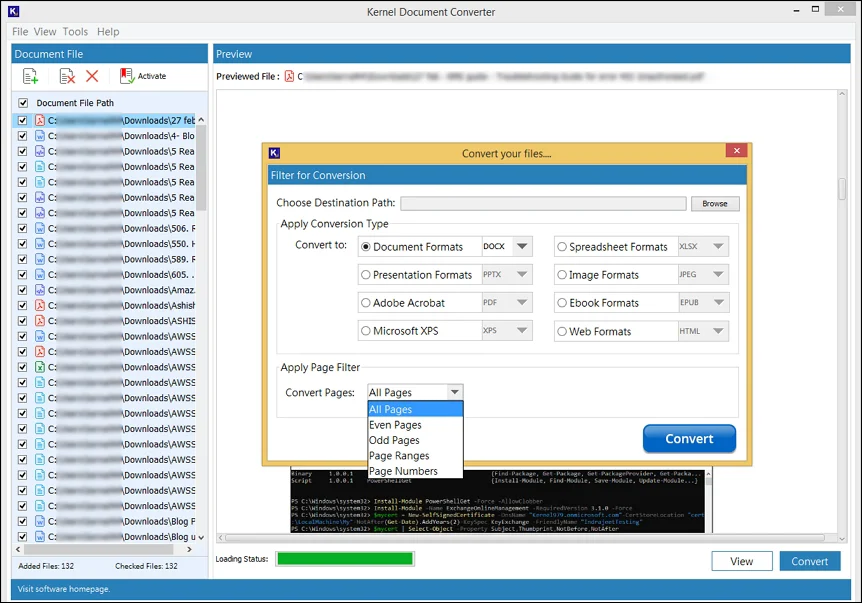Click the red X remove-all icon
Viewport: 862px width, 603px height.
point(92,76)
